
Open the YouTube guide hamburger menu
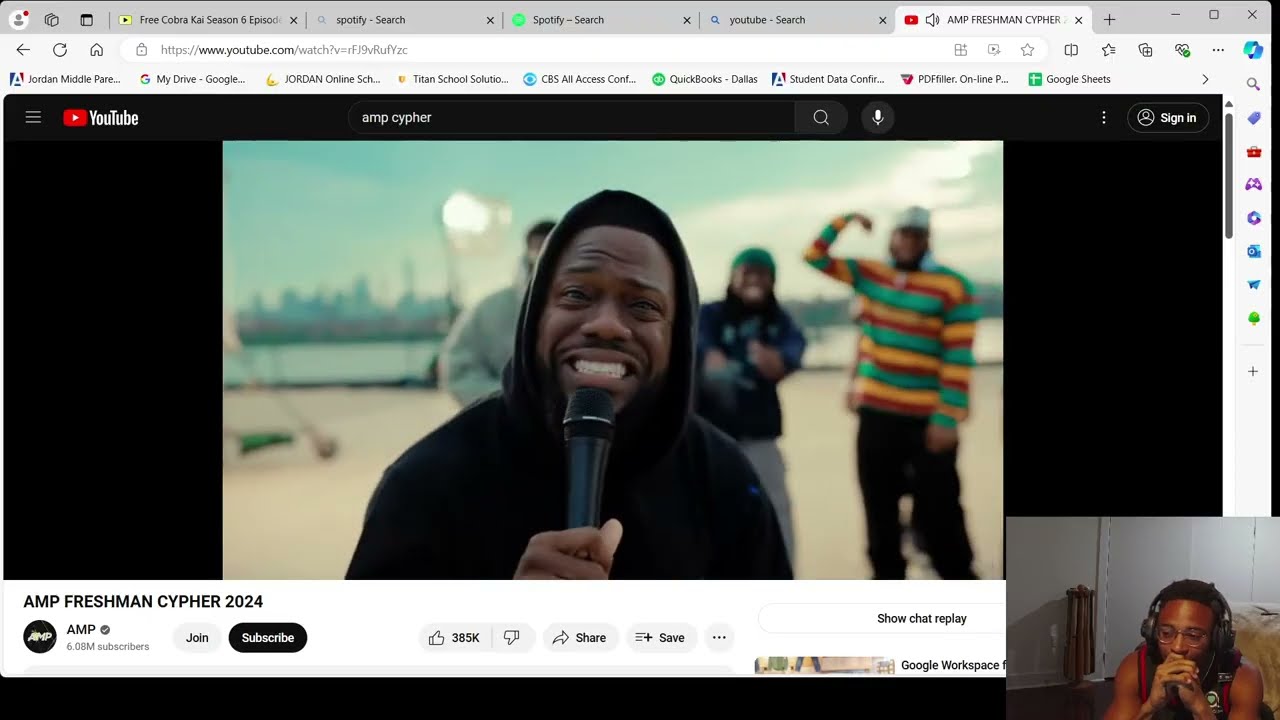tap(33, 117)
